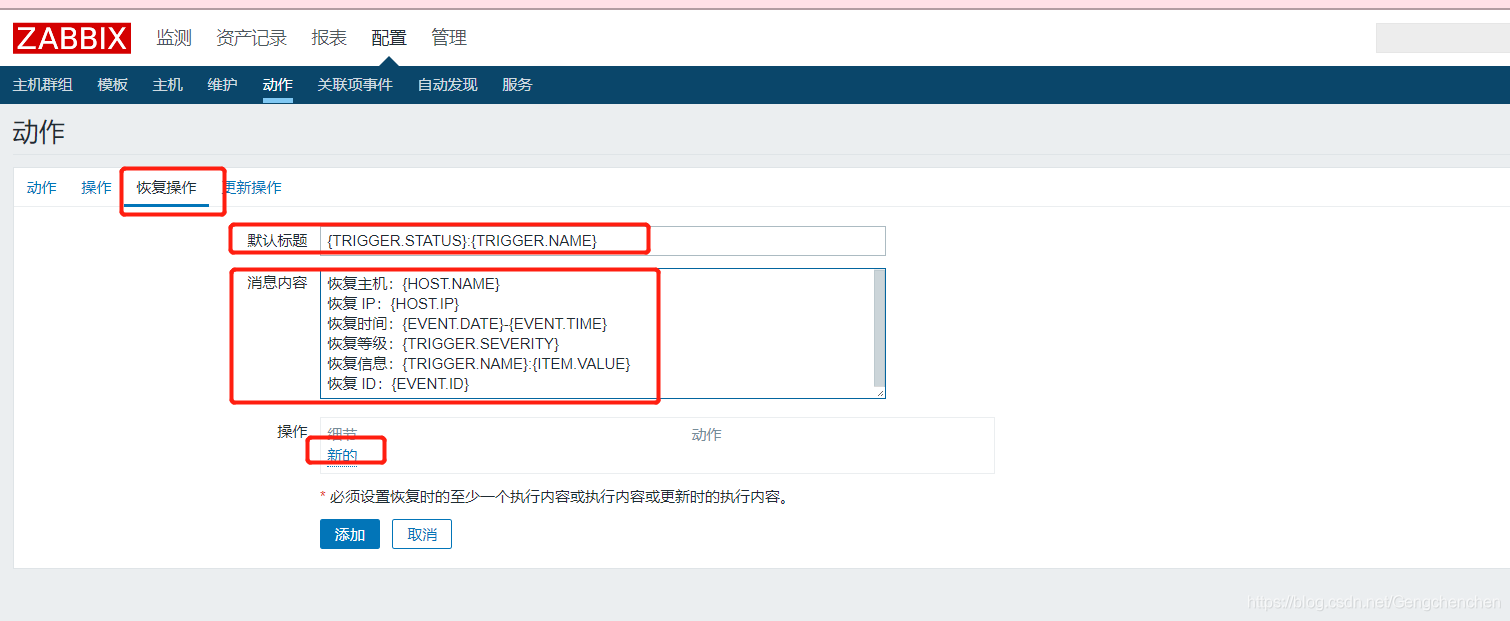This screenshot has height=621, width=1510.
Task: Click the 恢复 ID：{EVENT.ID} line
Action: point(398,384)
